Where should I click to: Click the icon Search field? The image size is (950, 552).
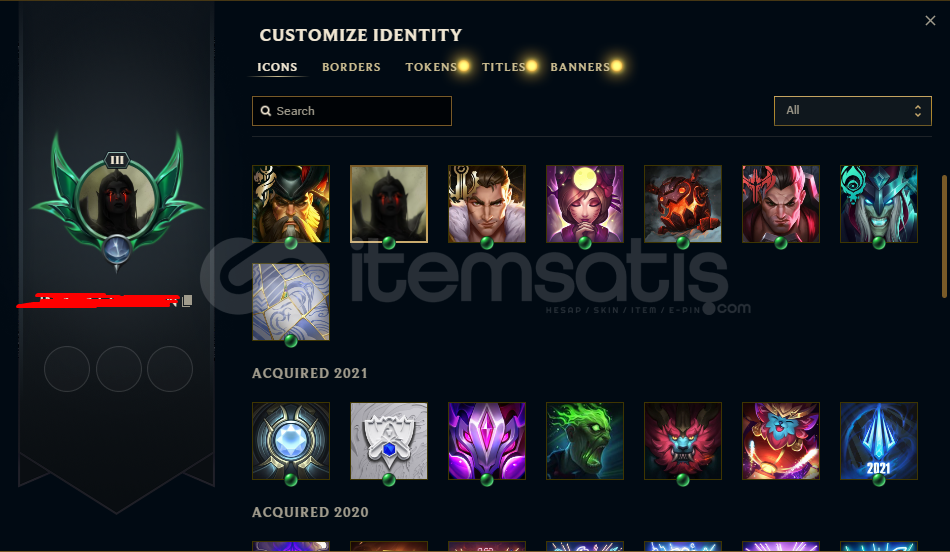(x=352, y=111)
